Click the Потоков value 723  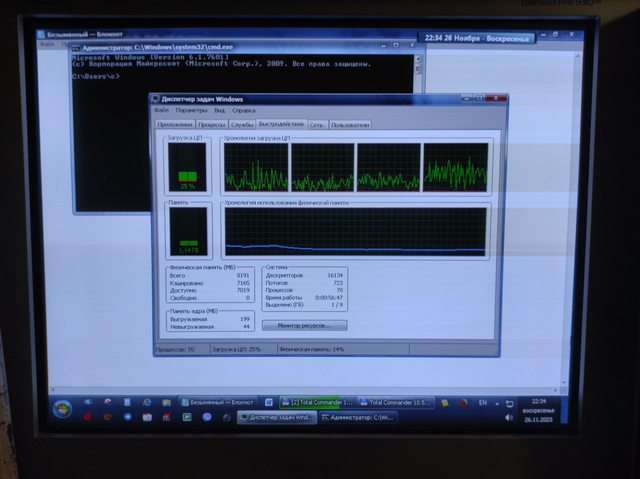coord(338,283)
